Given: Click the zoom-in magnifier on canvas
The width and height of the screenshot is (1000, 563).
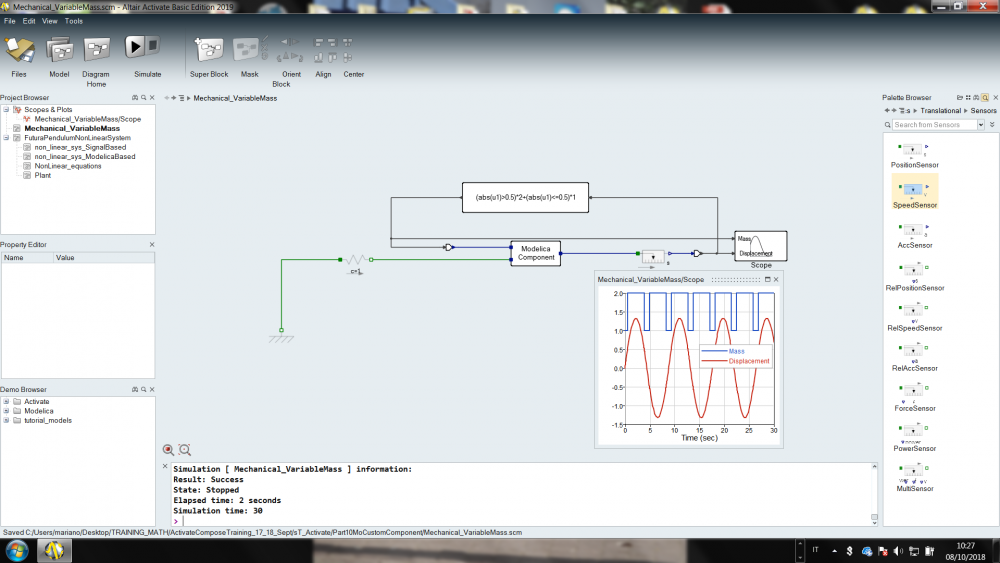Looking at the screenshot, I should [168, 450].
